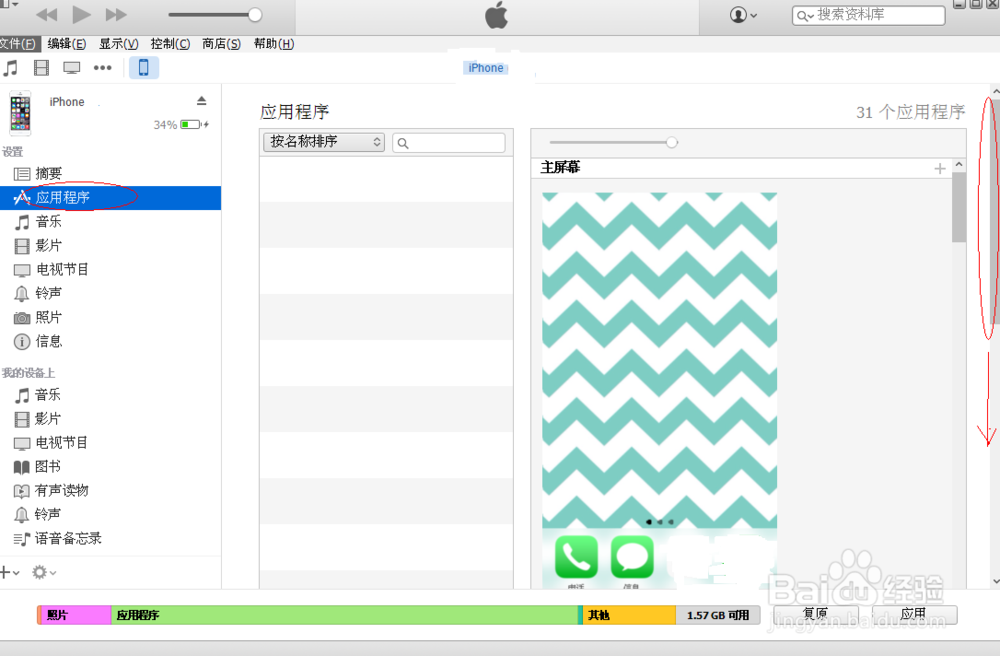Click the 照片 storage bar segment
The height and width of the screenshot is (656, 1000).
(75, 615)
